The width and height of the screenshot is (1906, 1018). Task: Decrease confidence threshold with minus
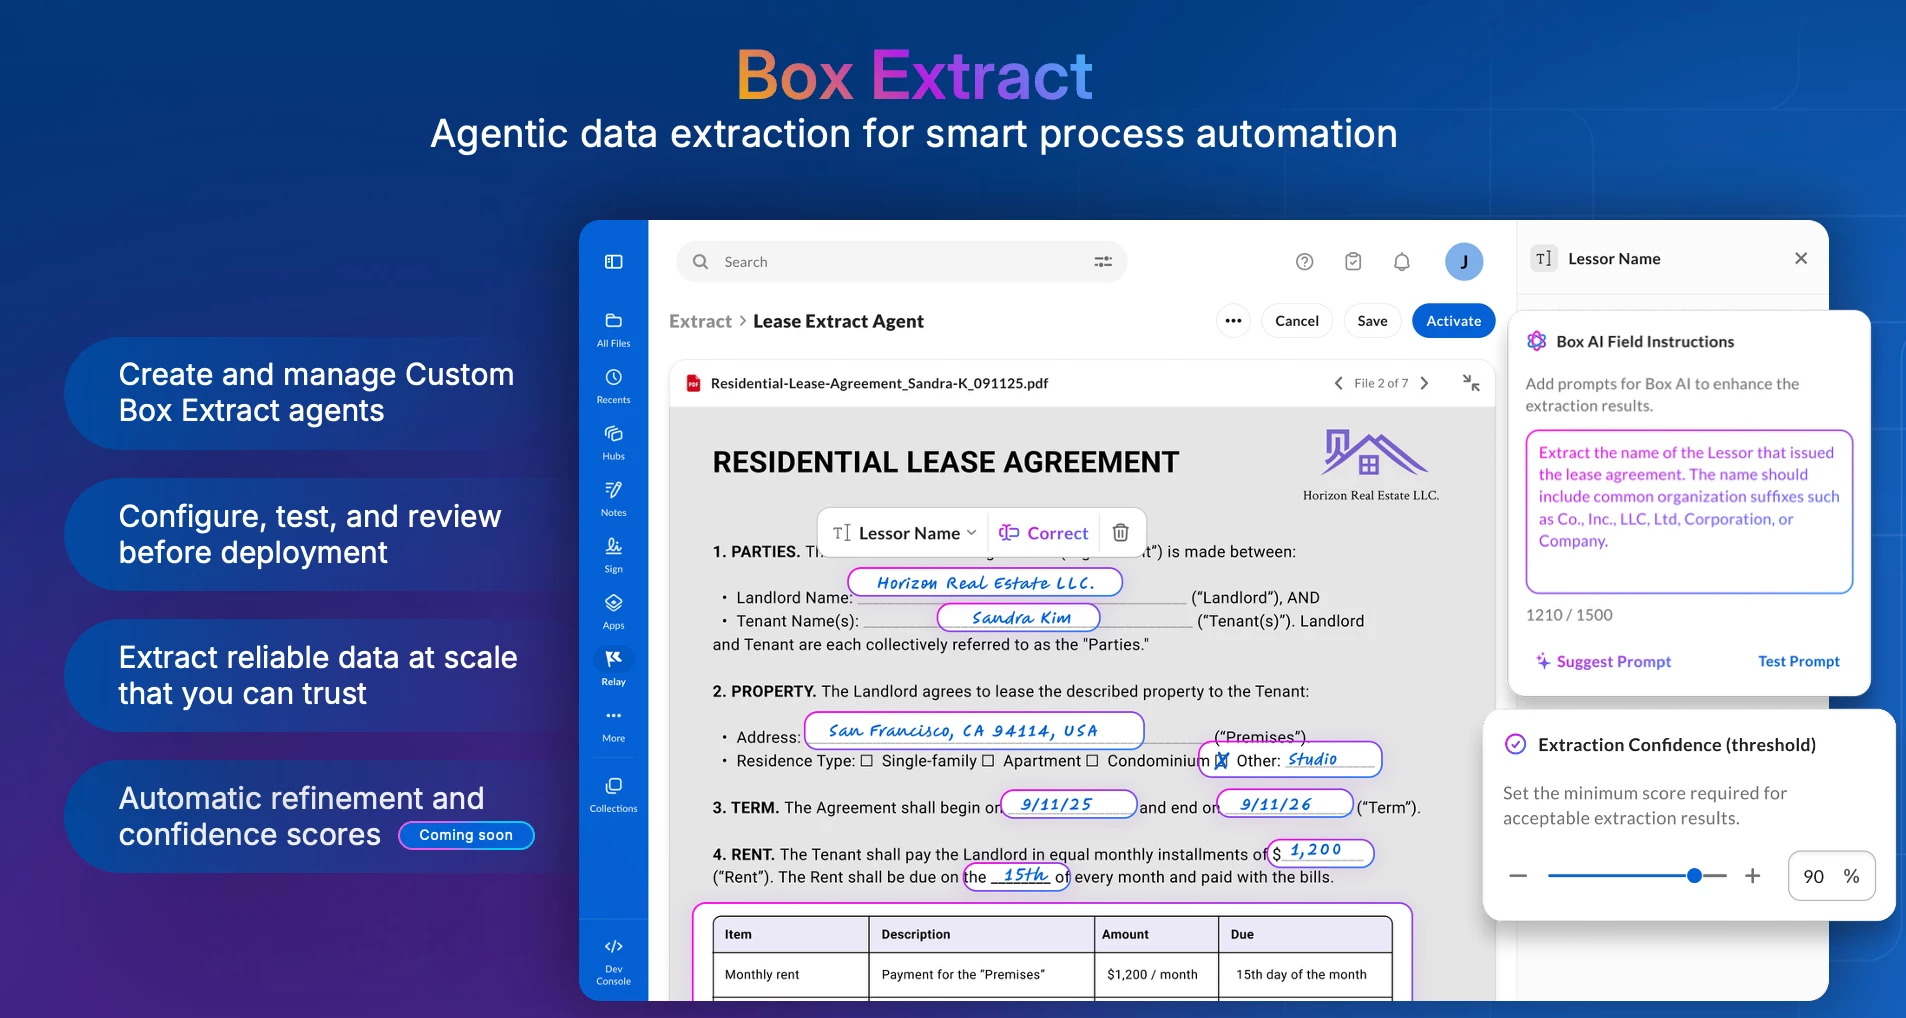[1518, 876]
